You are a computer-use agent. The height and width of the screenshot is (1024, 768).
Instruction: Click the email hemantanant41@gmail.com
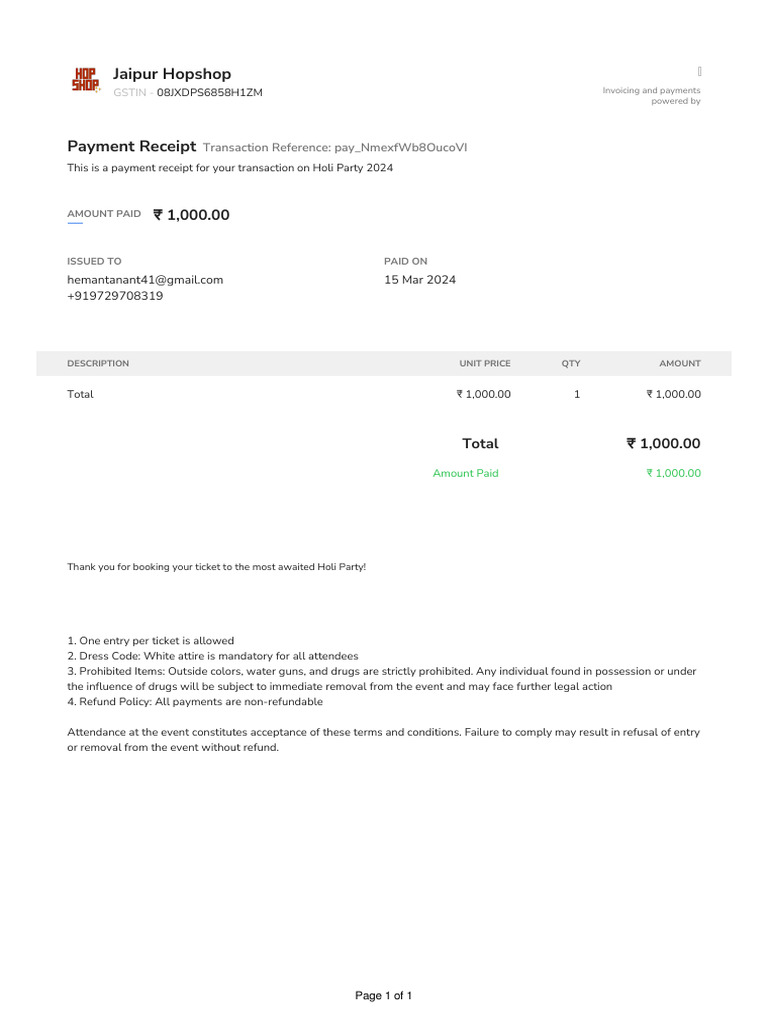coord(145,280)
